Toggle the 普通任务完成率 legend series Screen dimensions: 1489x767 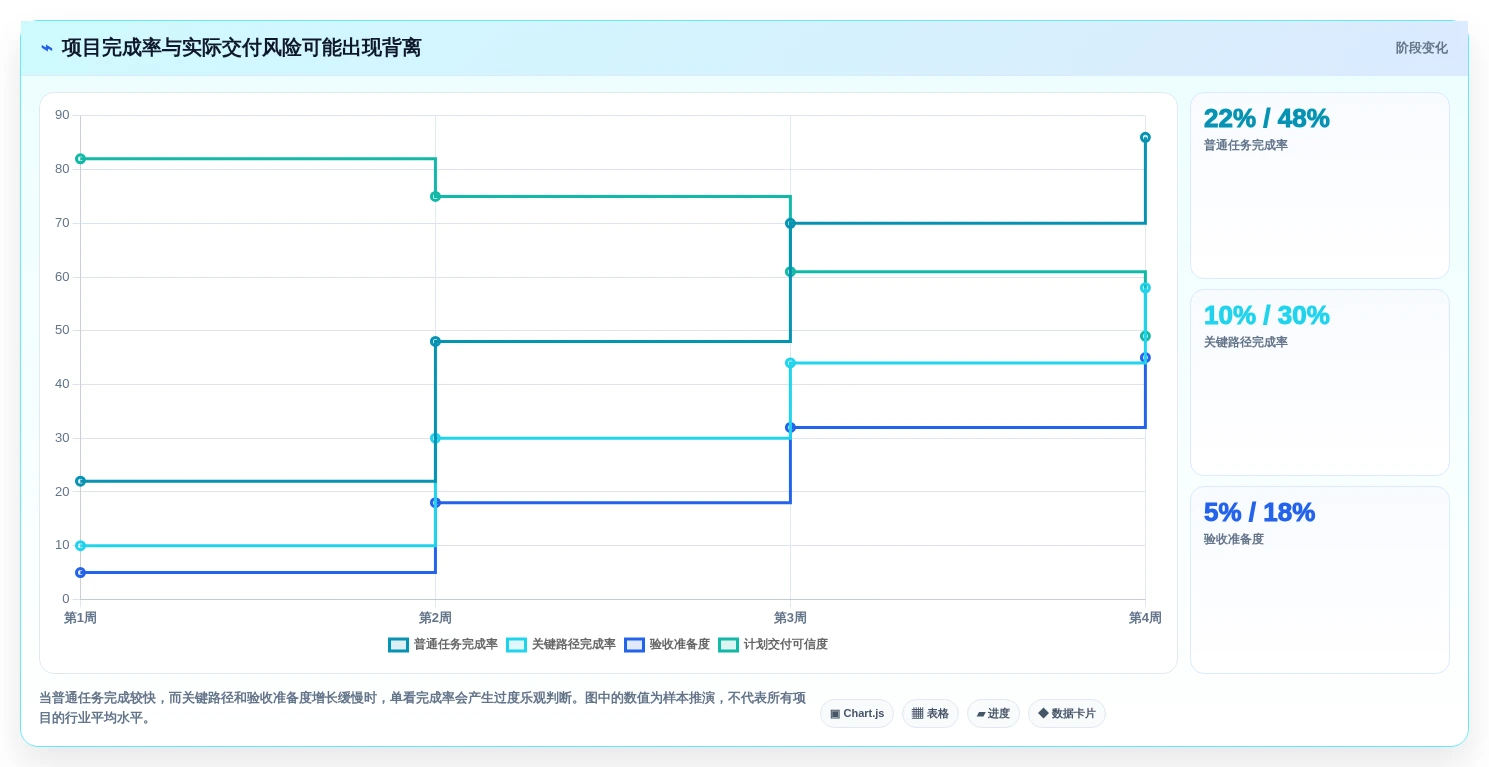[x=443, y=645]
